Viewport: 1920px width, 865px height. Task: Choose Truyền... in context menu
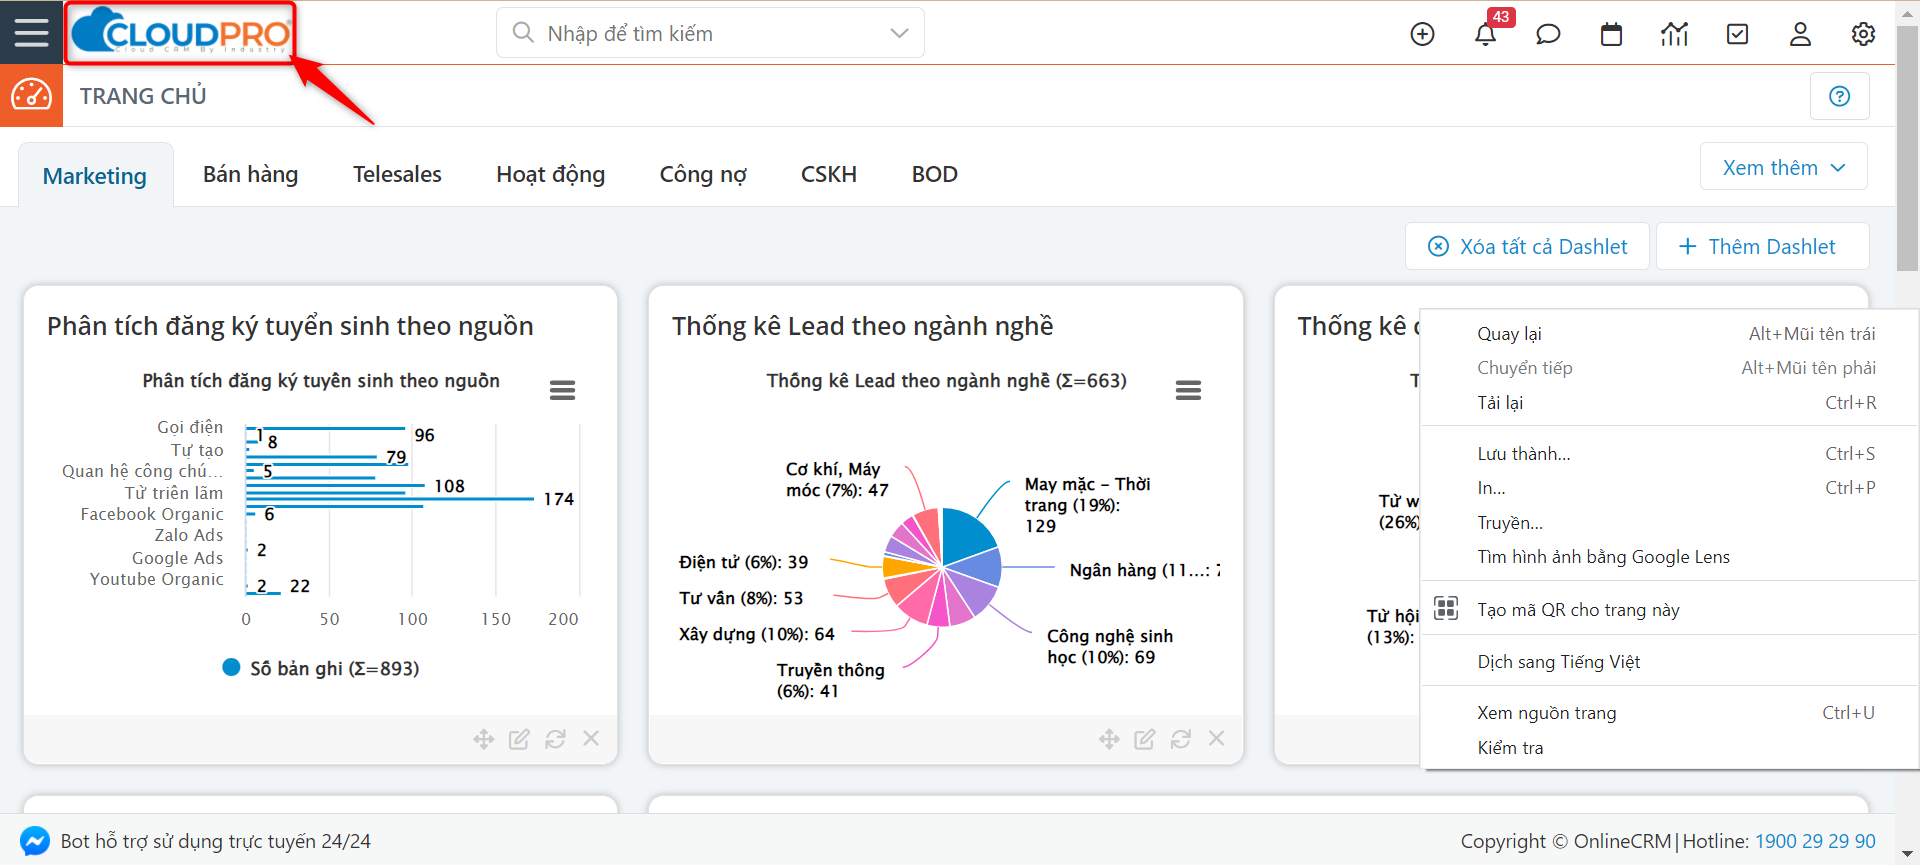1669,523
